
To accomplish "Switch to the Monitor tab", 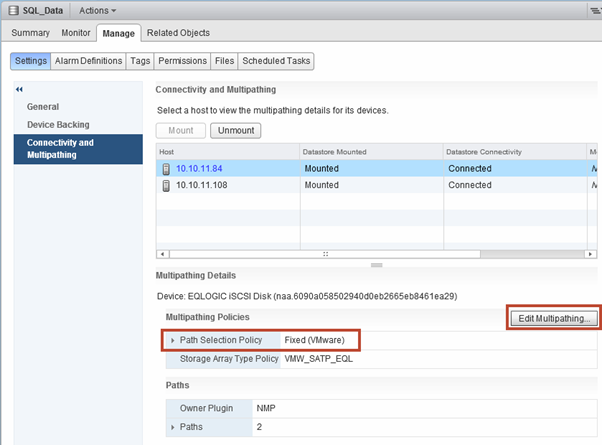I will pos(76,33).
